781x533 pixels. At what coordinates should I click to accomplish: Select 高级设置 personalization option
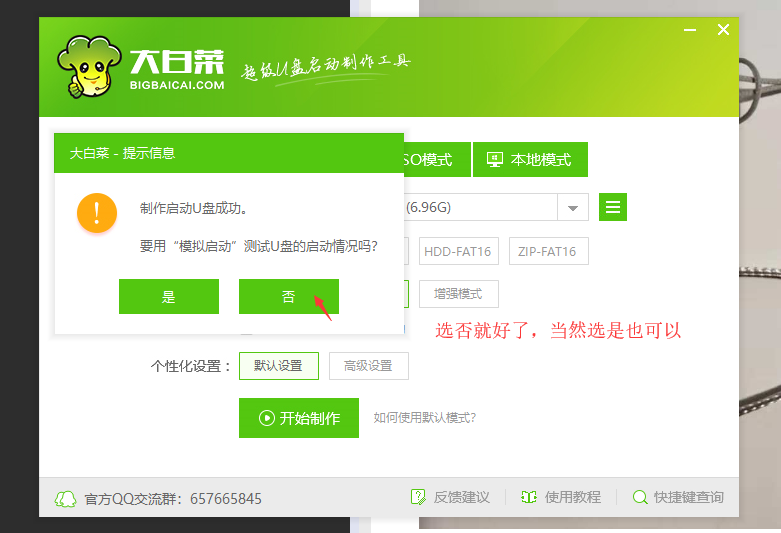coord(369,366)
